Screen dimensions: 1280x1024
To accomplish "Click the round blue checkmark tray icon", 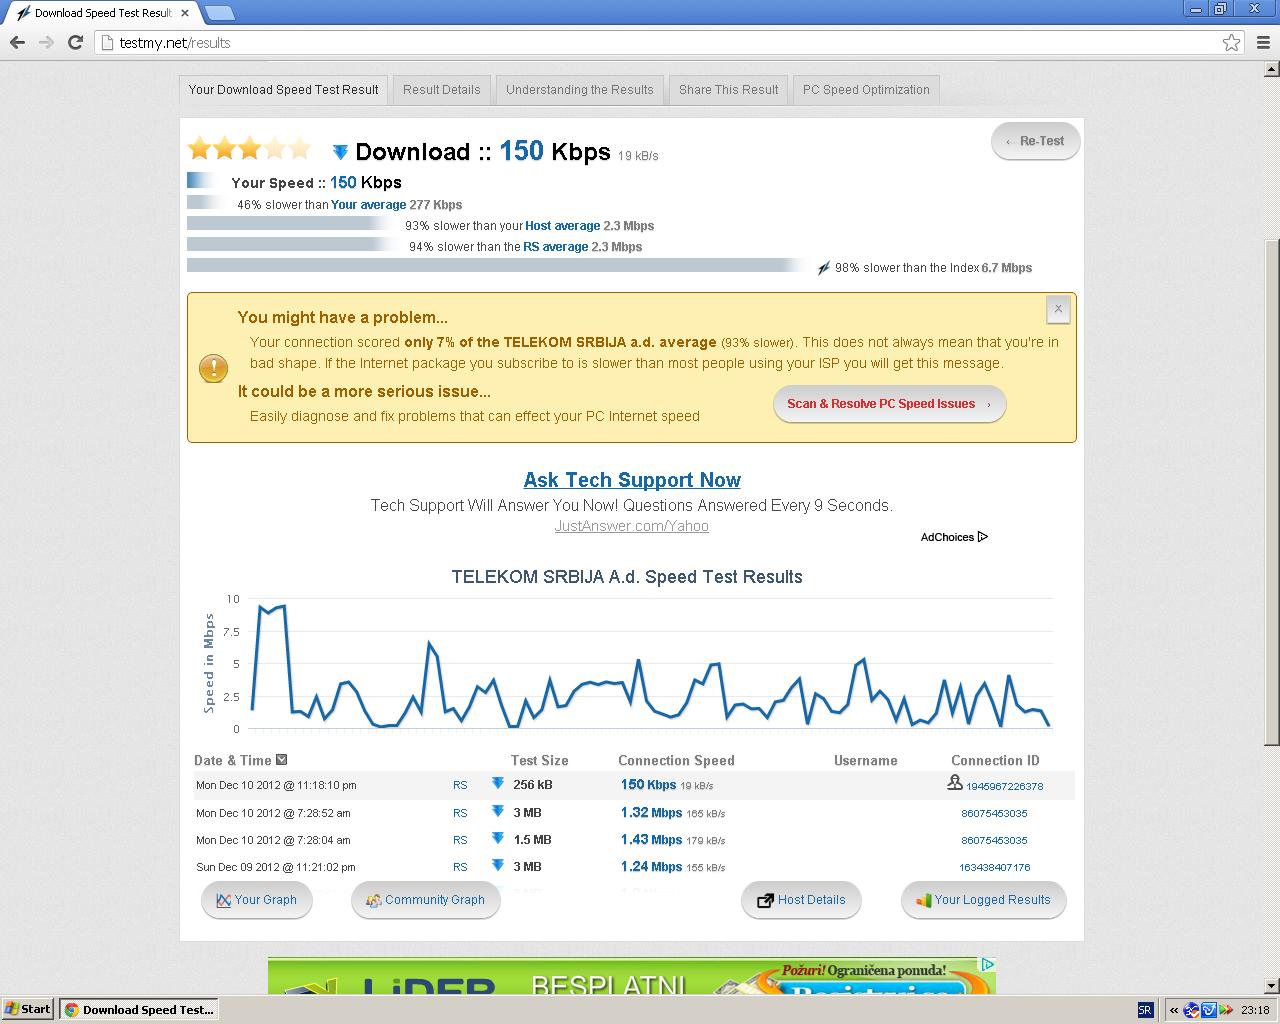I will (x=1191, y=1010).
